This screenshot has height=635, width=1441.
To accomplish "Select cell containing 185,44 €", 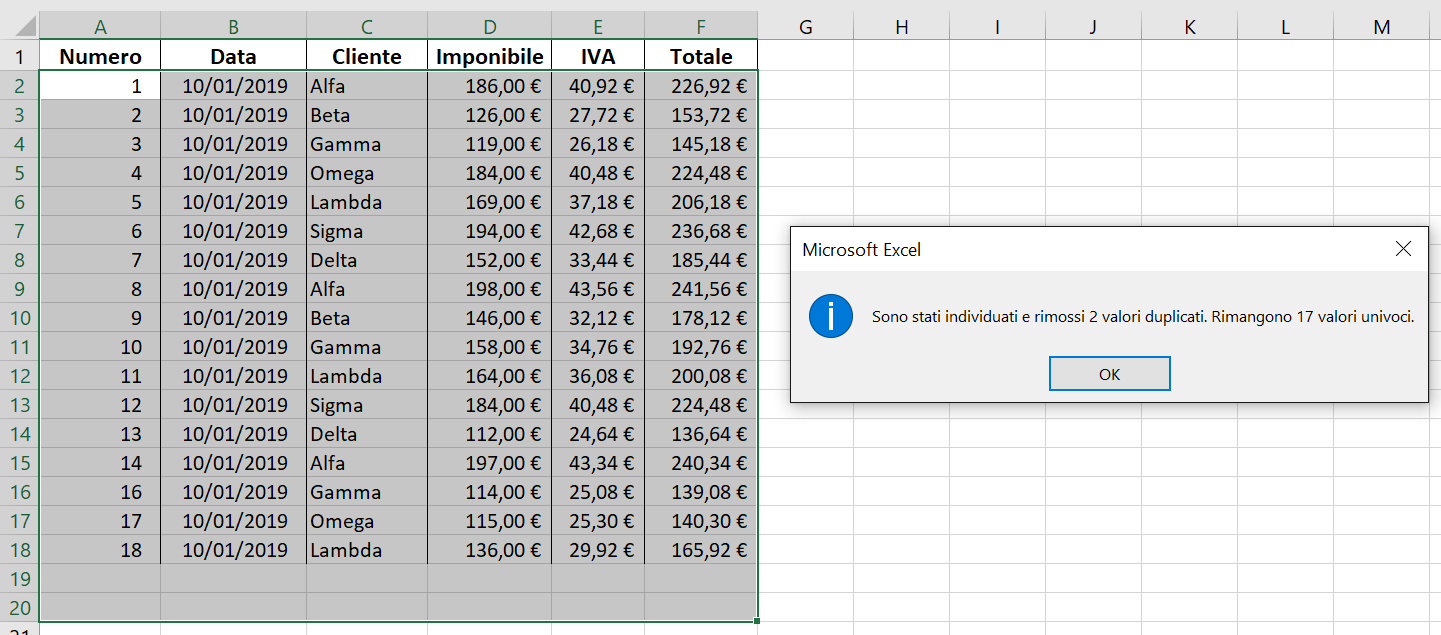I will point(701,260).
